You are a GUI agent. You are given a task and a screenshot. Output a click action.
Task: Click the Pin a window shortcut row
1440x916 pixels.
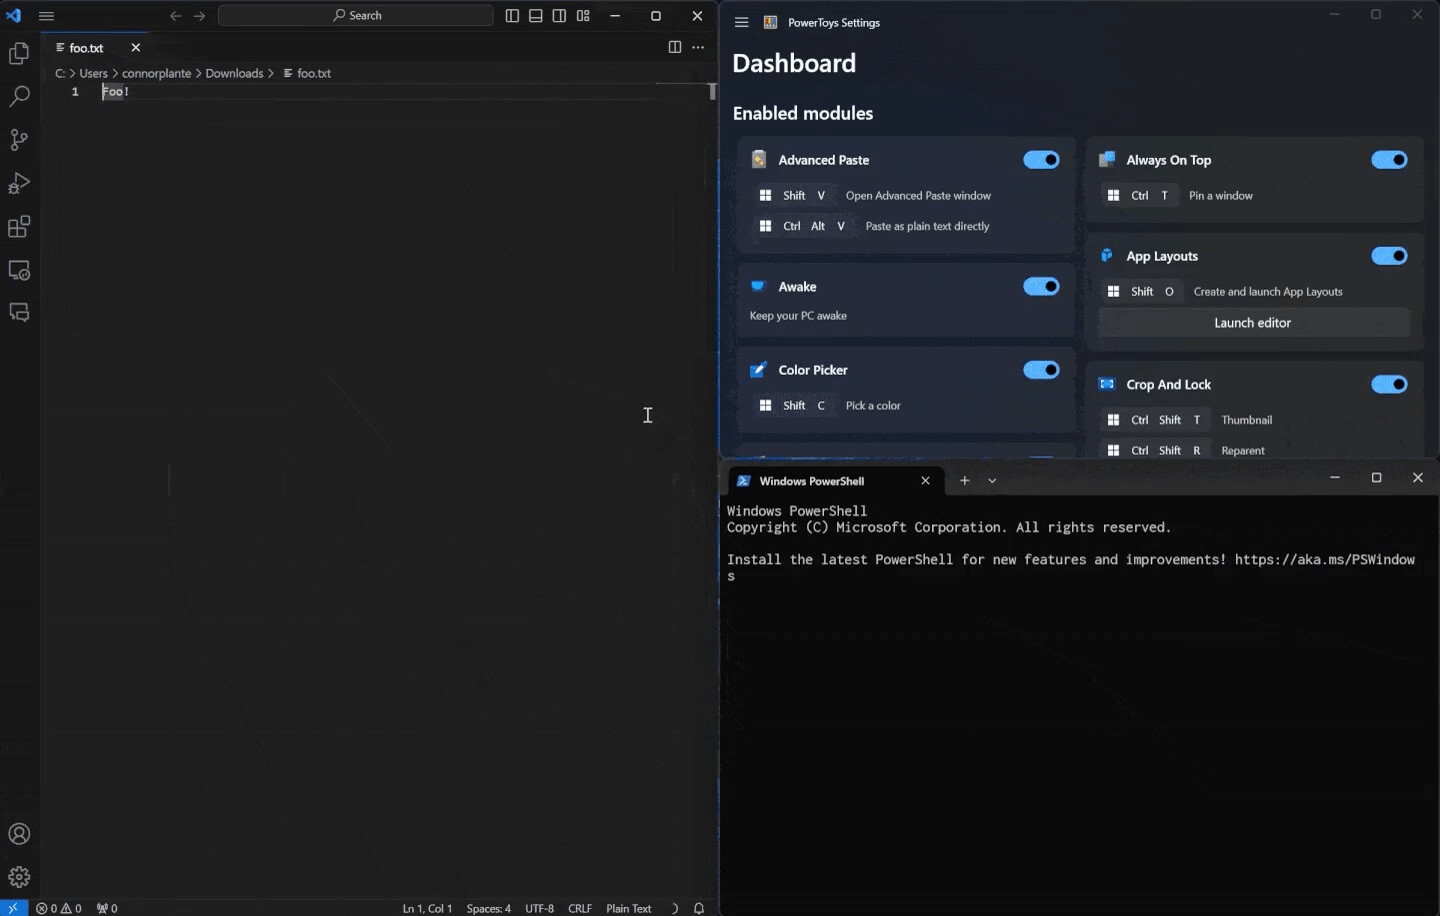pyautogui.click(x=1178, y=195)
